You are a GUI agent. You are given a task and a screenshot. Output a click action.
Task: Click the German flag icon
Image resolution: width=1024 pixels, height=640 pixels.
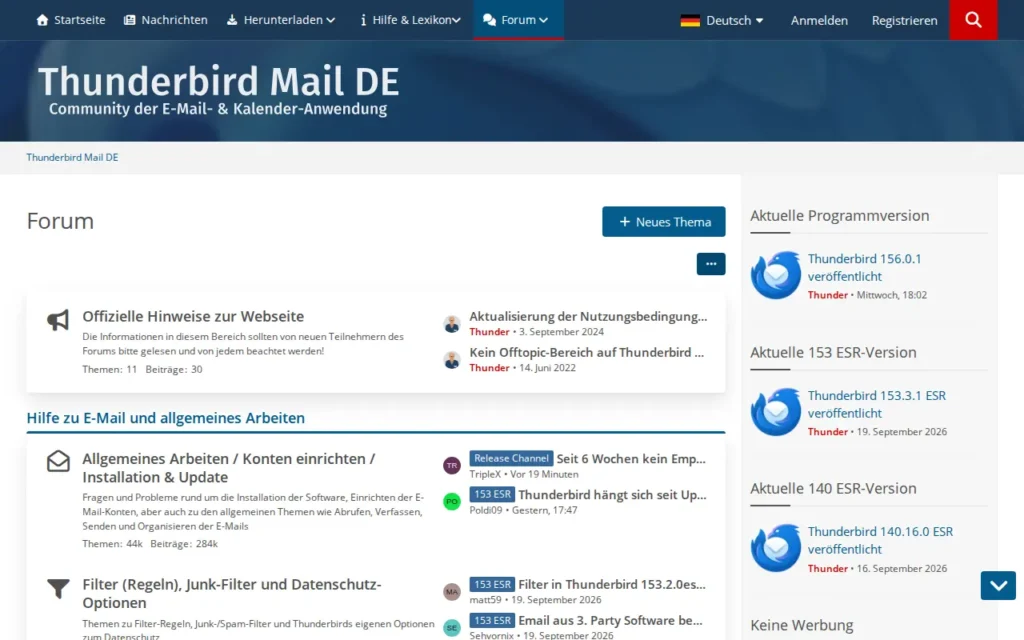pyautogui.click(x=690, y=20)
